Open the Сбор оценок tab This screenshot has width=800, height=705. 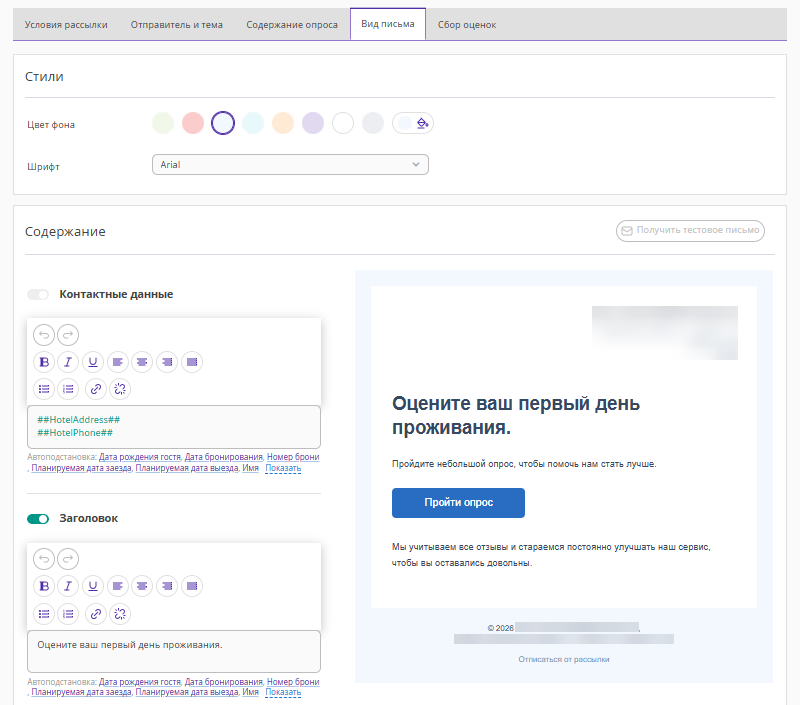(x=466, y=24)
